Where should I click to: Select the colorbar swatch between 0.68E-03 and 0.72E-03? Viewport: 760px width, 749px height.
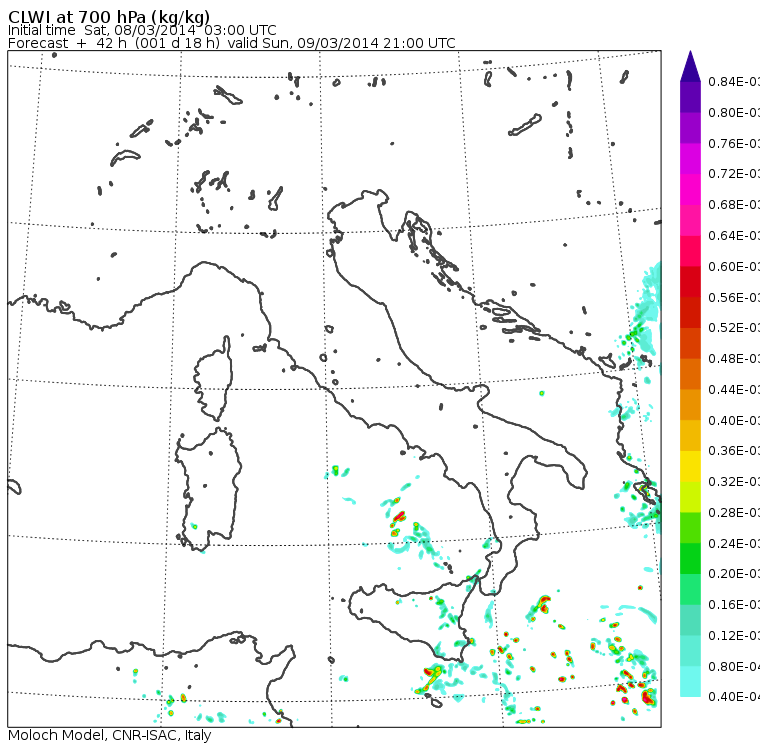[690, 190]
